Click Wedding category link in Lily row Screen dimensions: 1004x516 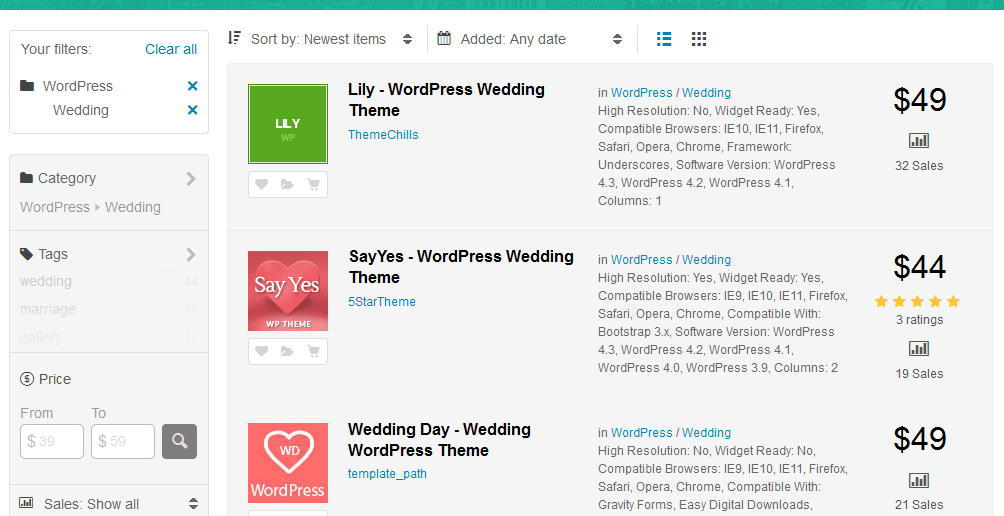(706, 93)
